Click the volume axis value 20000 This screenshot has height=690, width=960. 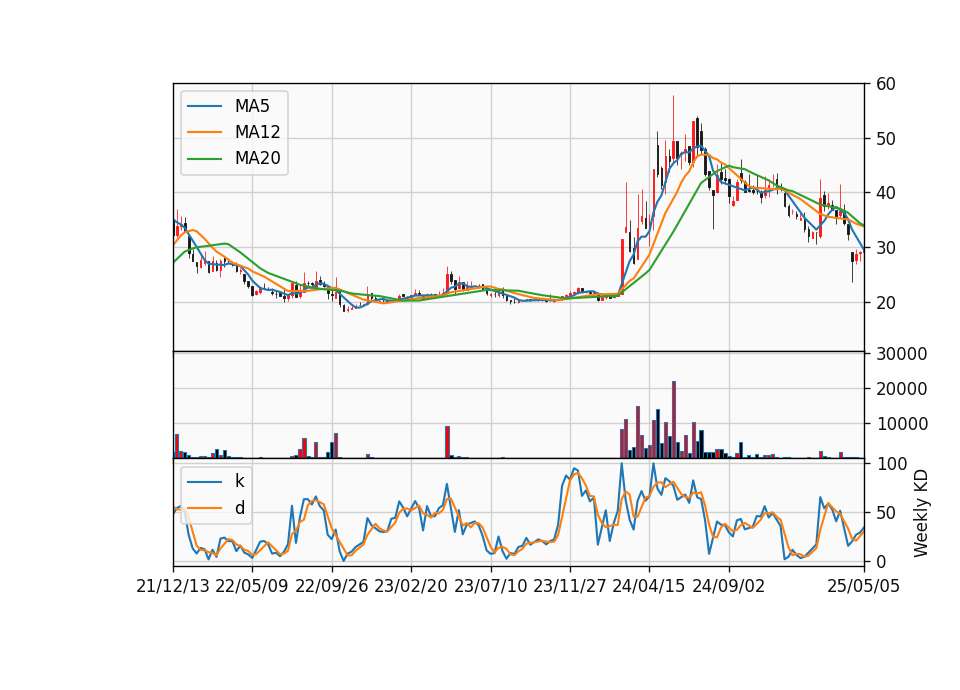point(901,389)
